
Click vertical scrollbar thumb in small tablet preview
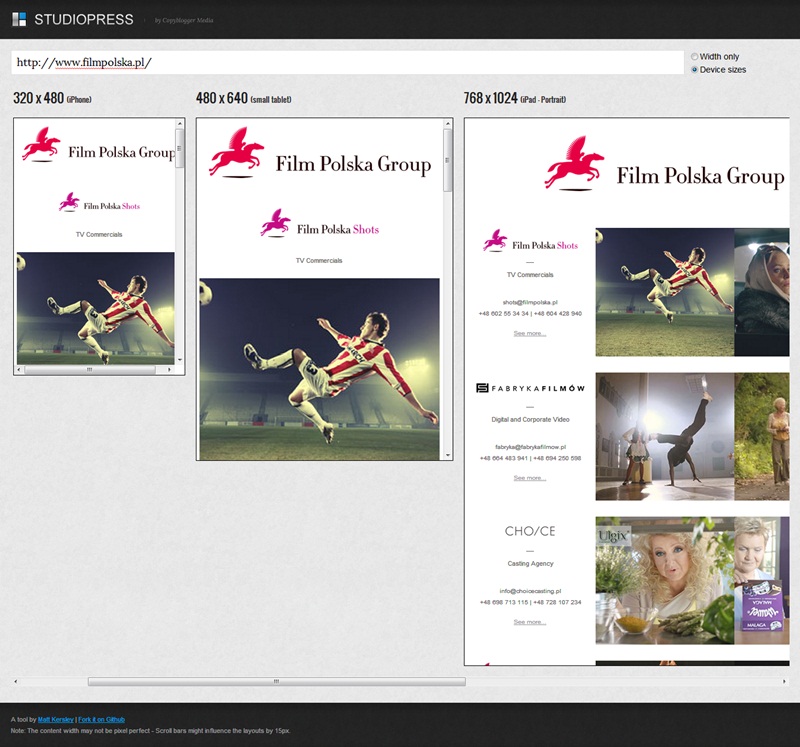[x=447, y=160]
